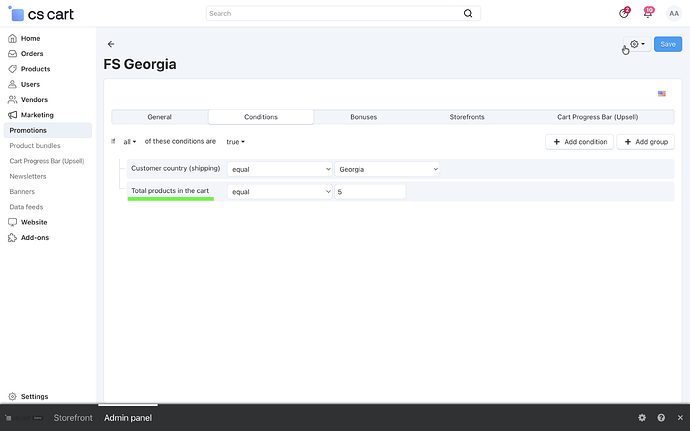Open the AA user avatar menu
The width and height of the screenshot is (690, 431).
click(673, 14)
